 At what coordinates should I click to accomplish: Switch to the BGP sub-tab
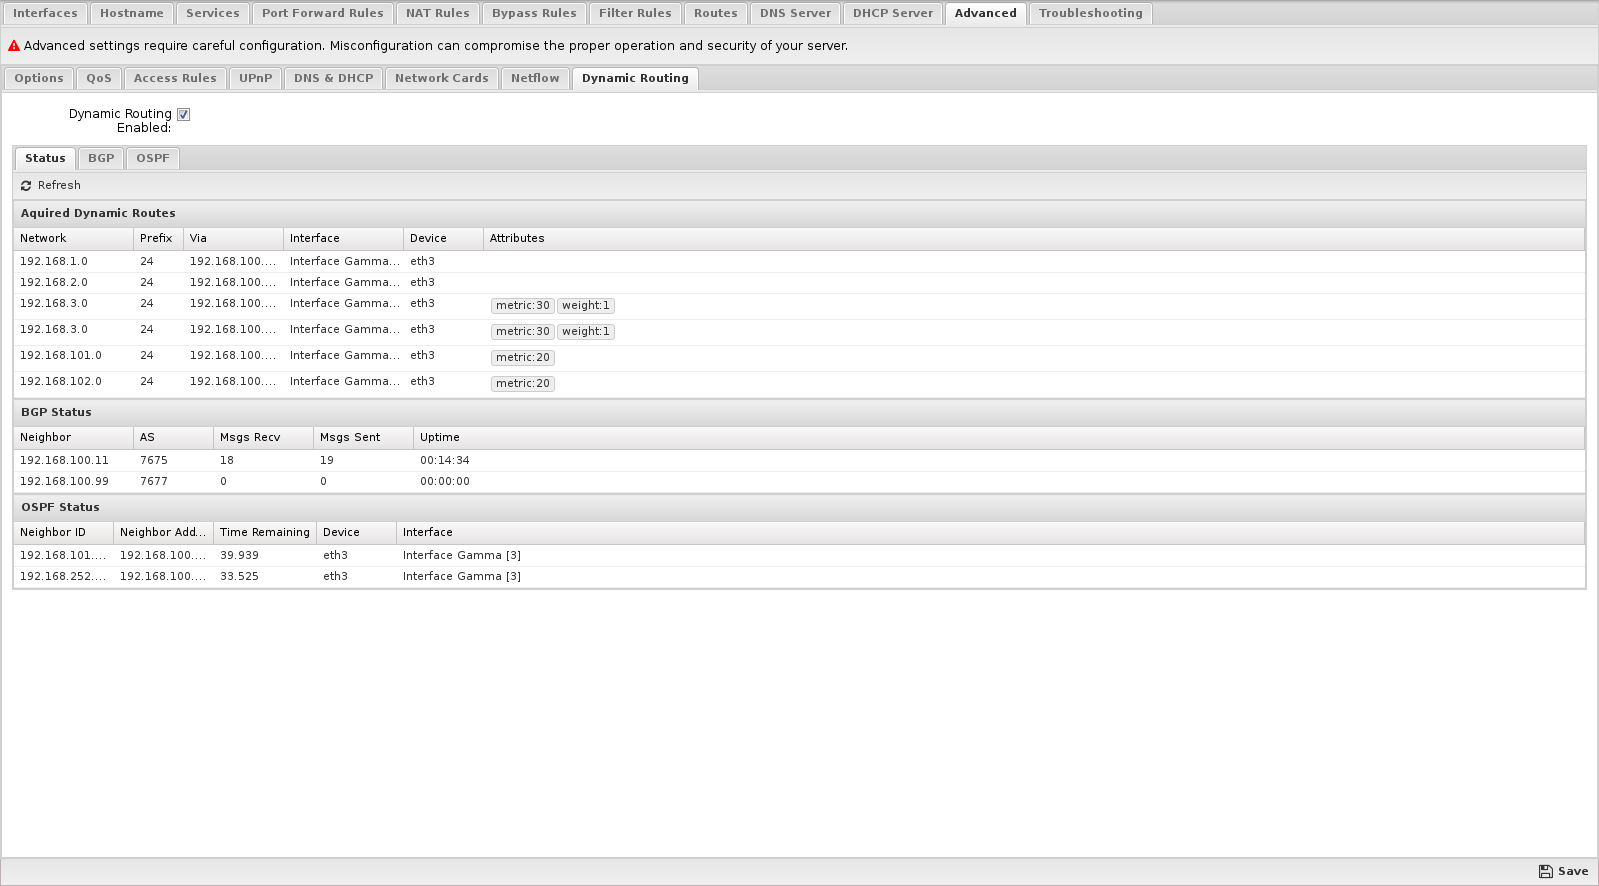click(101, 158)
